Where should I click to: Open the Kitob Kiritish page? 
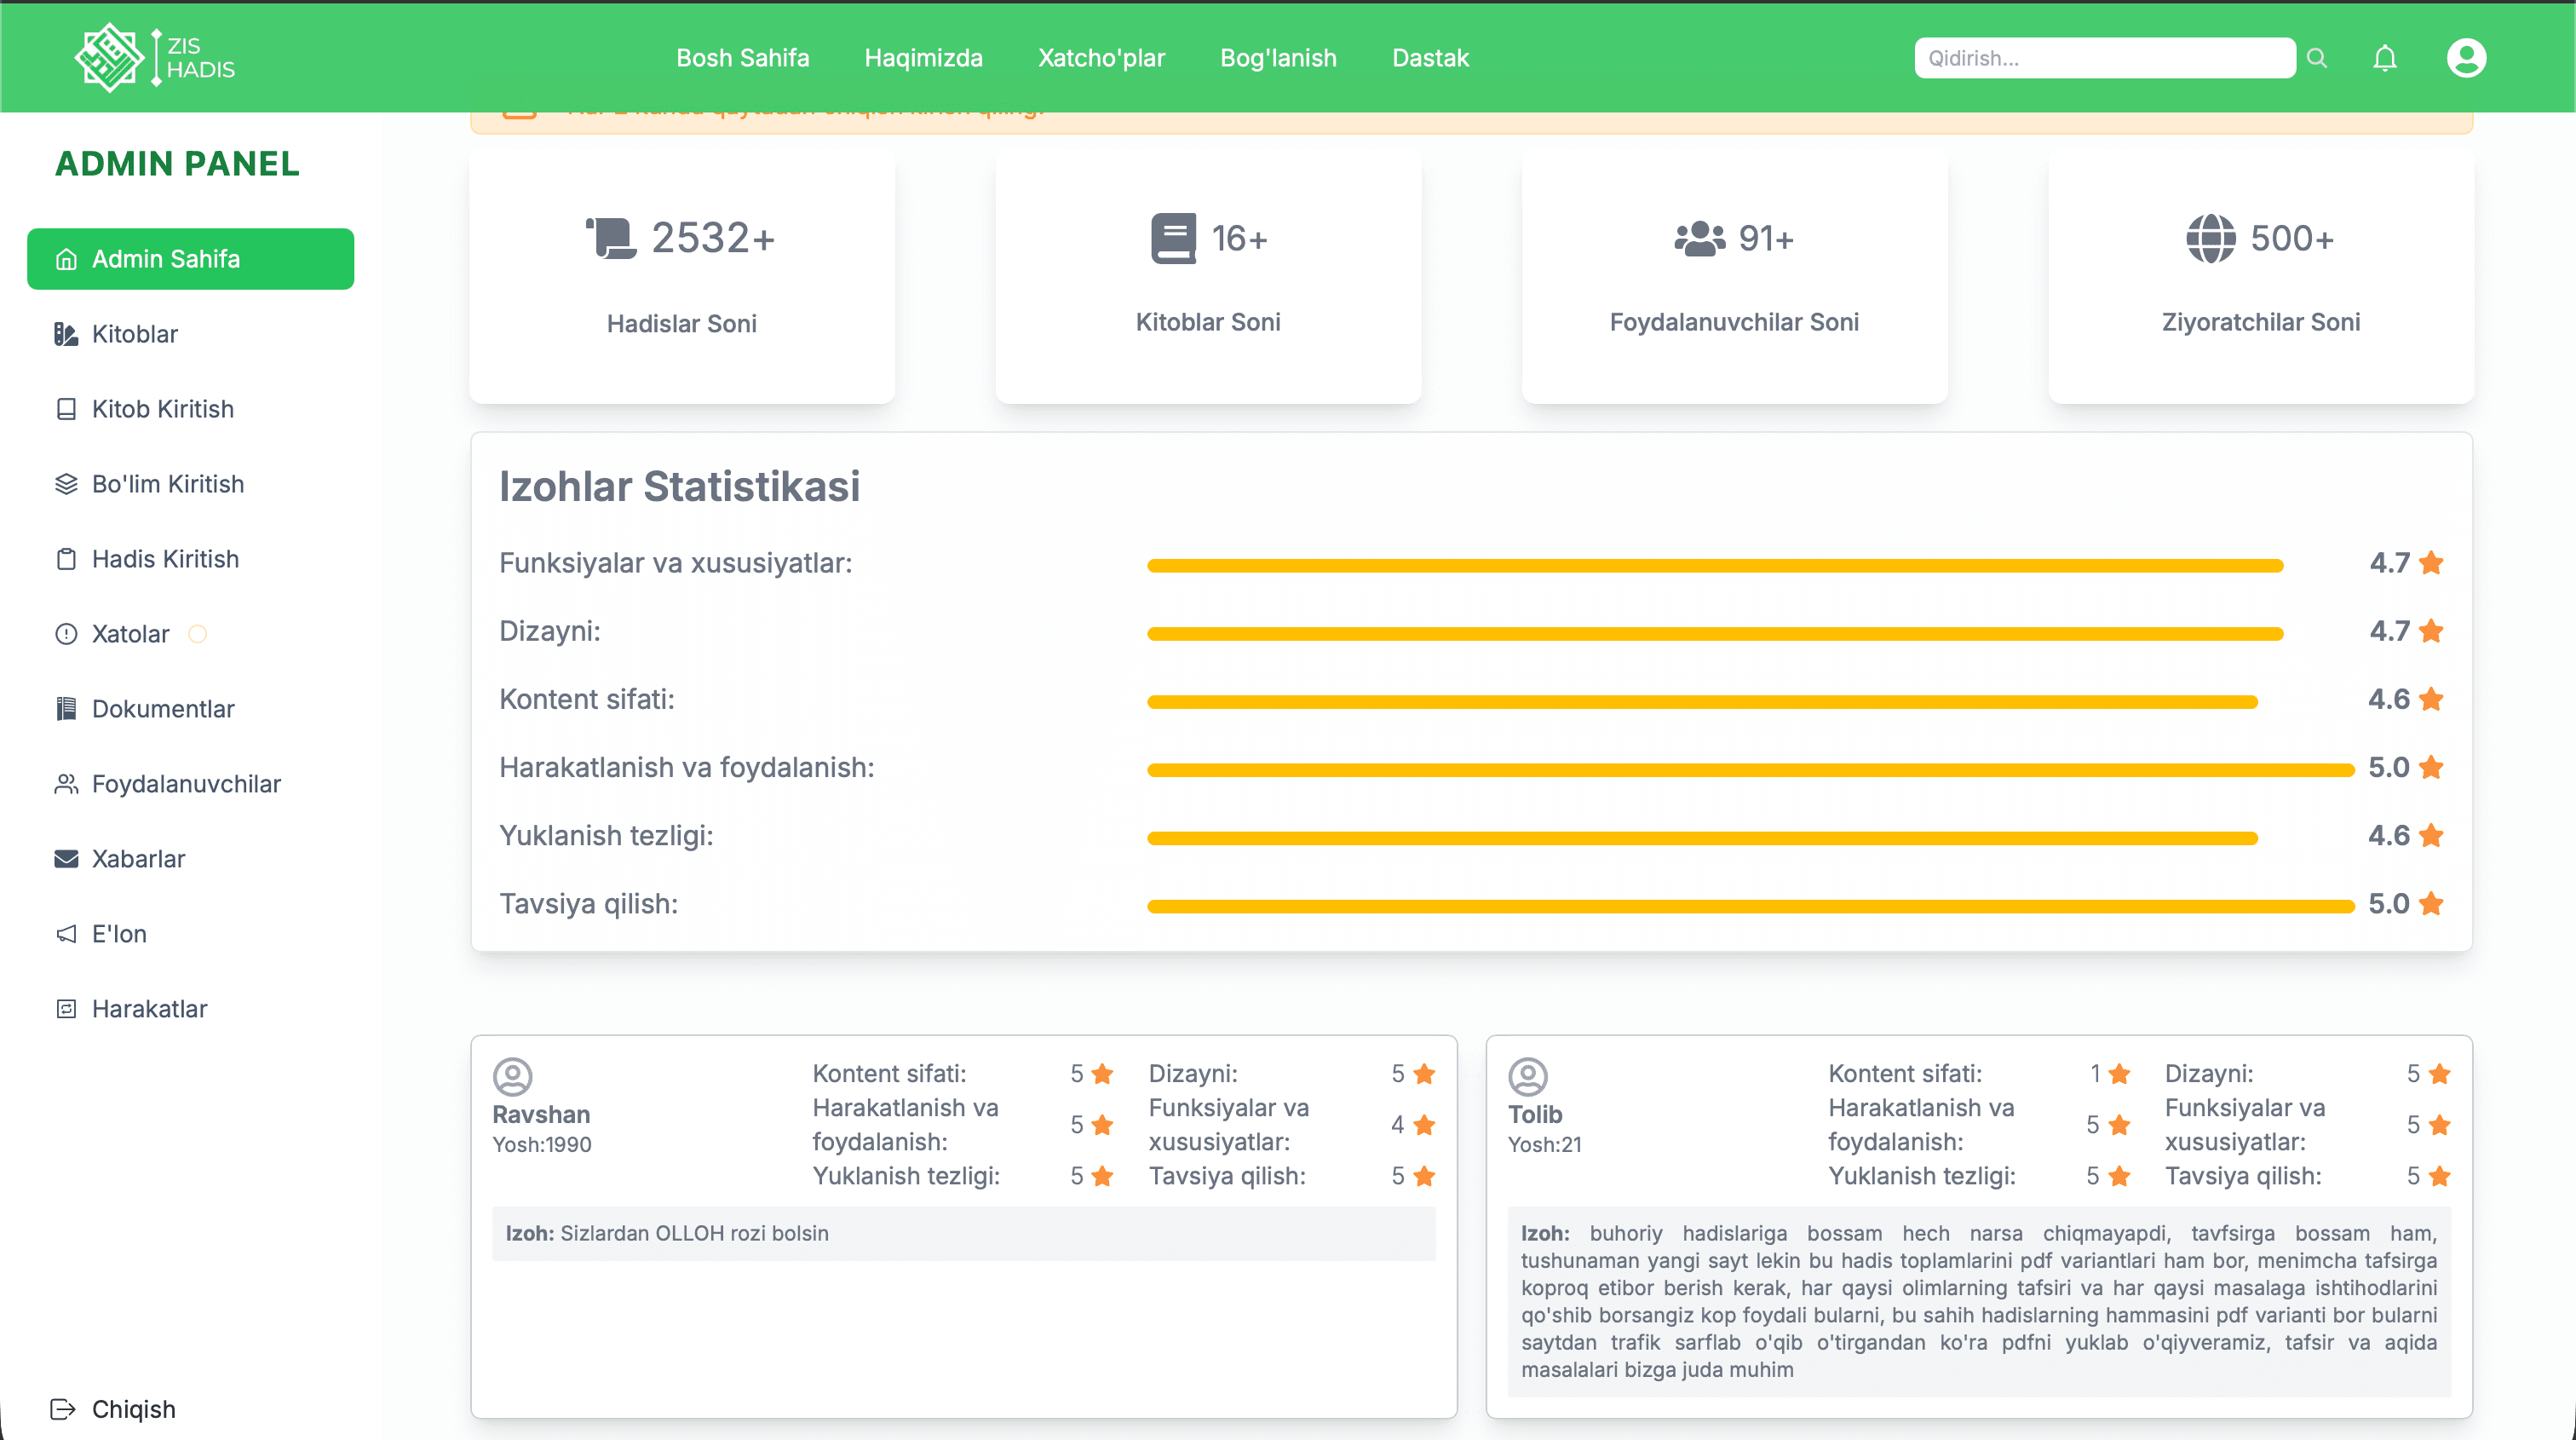(x=162, y=408)
